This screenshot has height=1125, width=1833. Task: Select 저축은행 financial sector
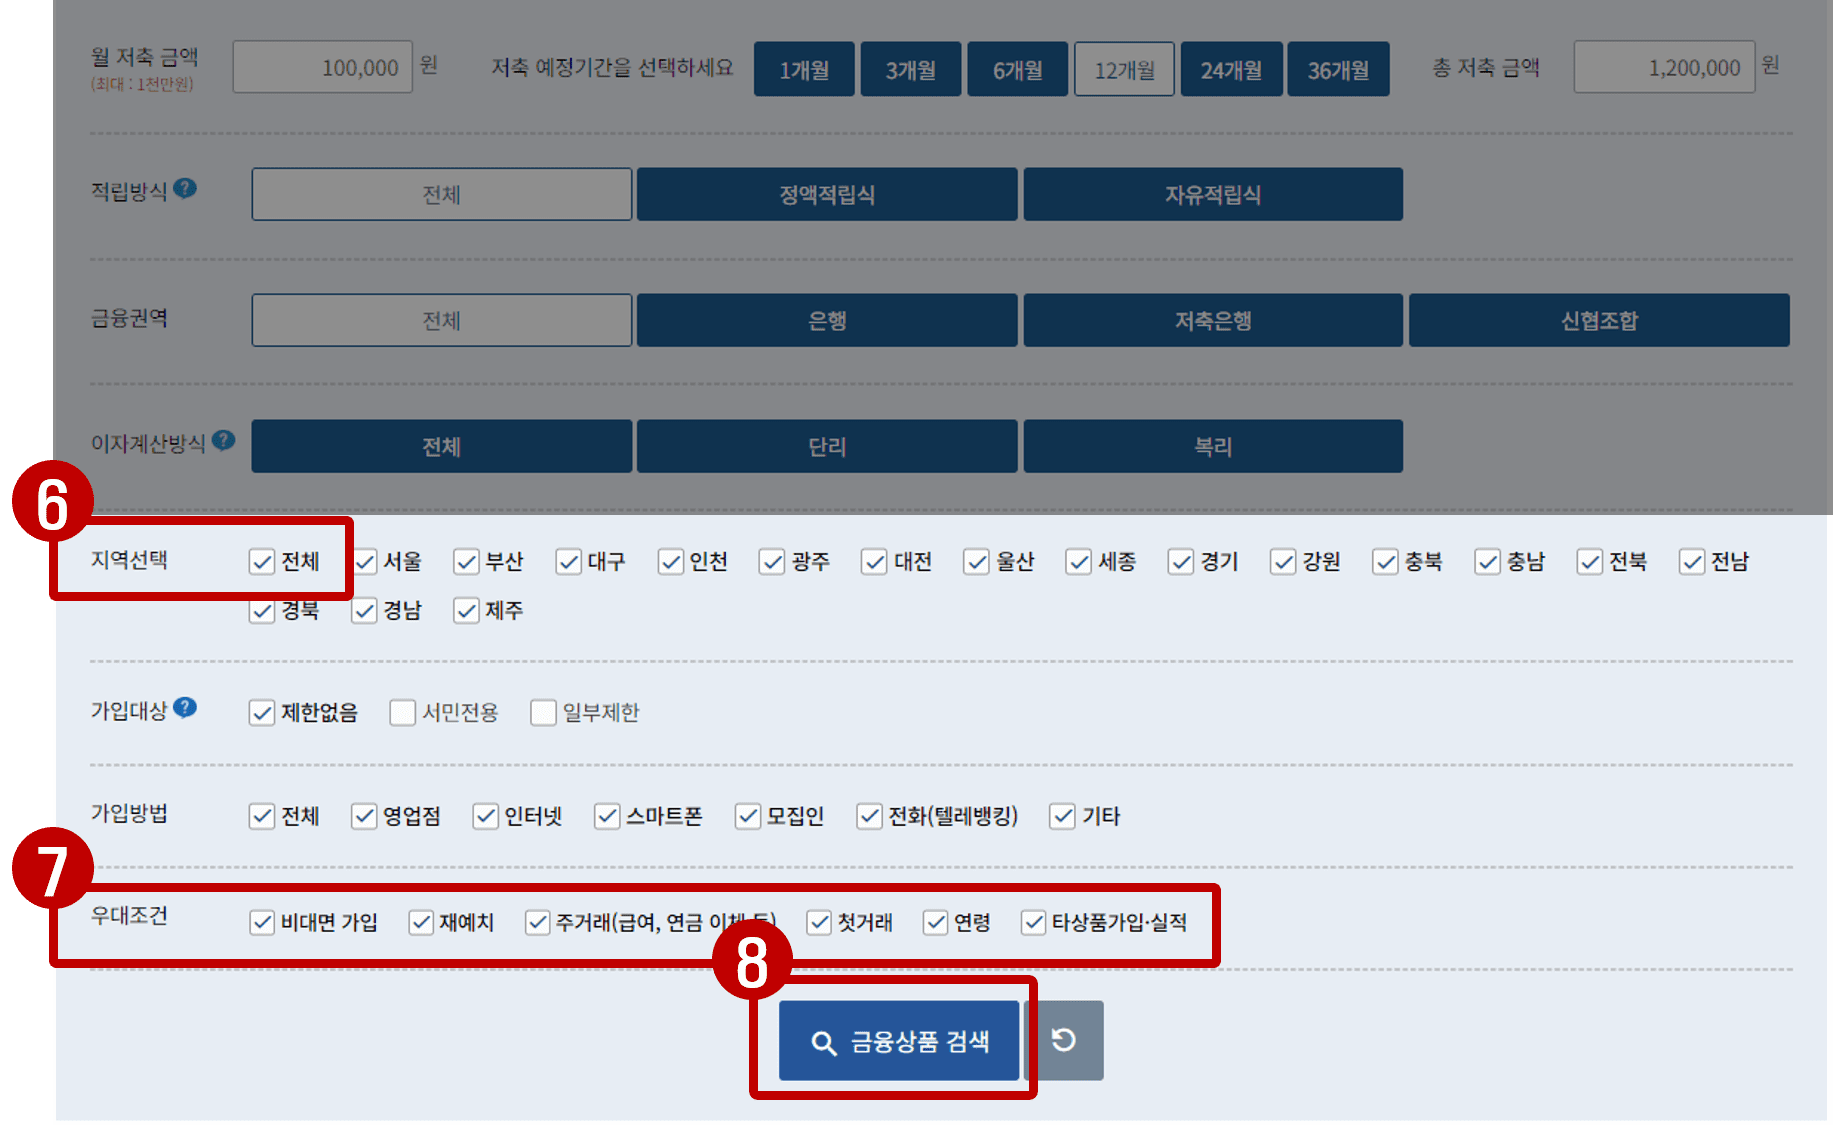coord(1212,320)
